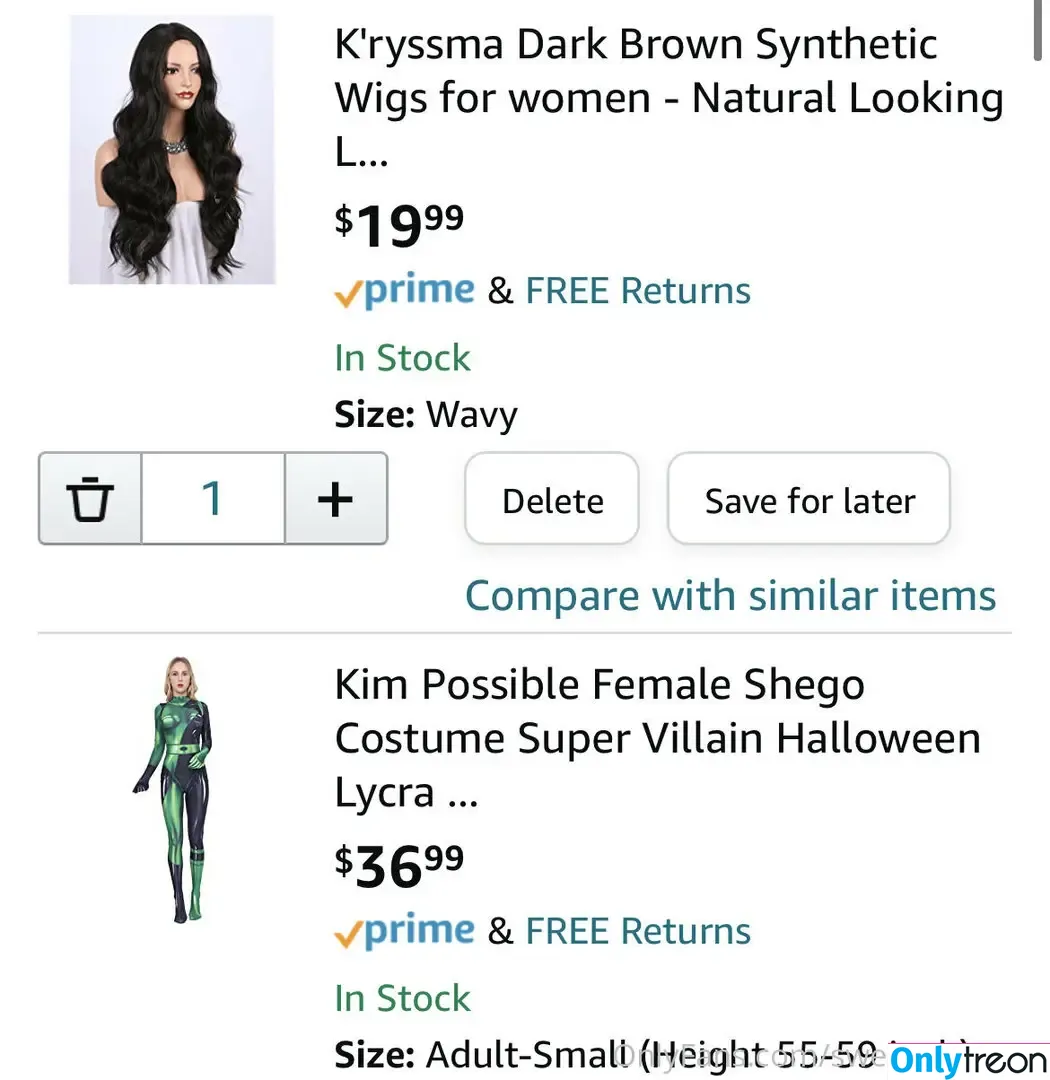The image size is (1050, 1080).
Task: Click the Onlytreon watermark logo
Action: pos(969,1061)
